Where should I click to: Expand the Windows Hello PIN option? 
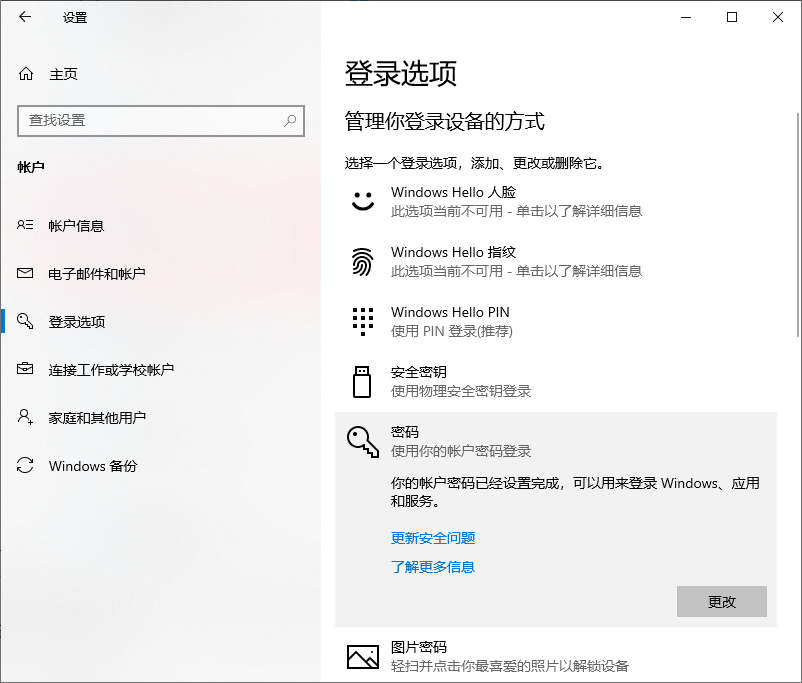(x=500, y=320)
